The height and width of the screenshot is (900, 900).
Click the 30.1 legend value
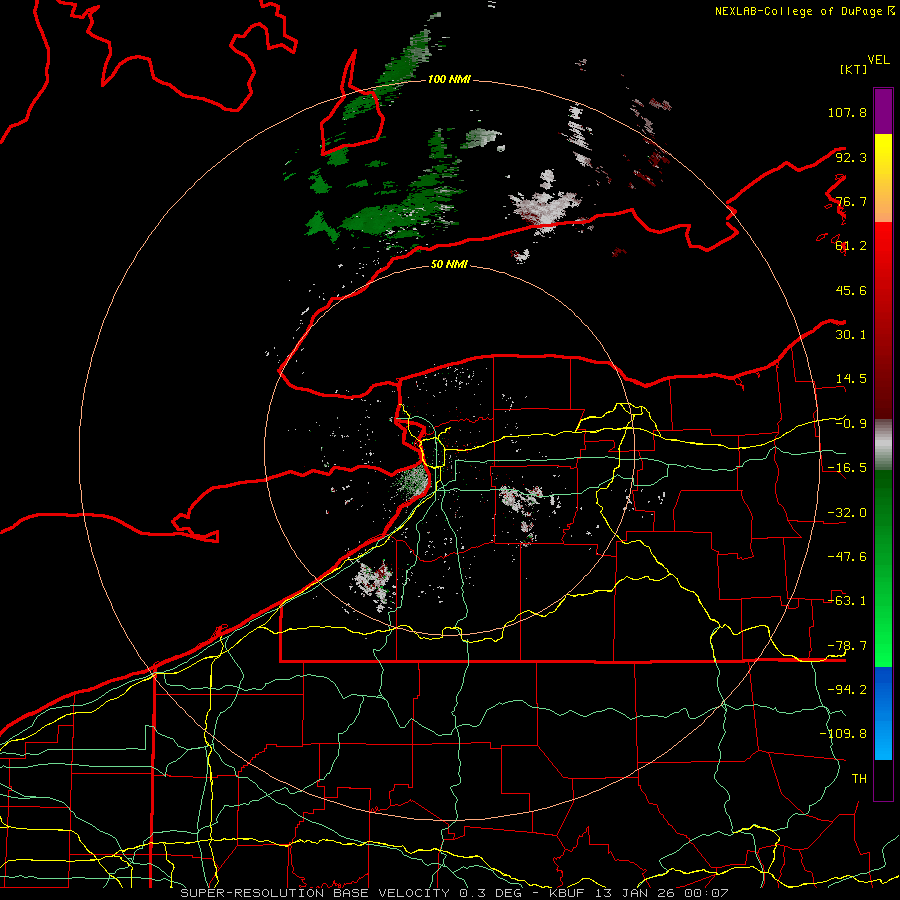coord(851,335)
